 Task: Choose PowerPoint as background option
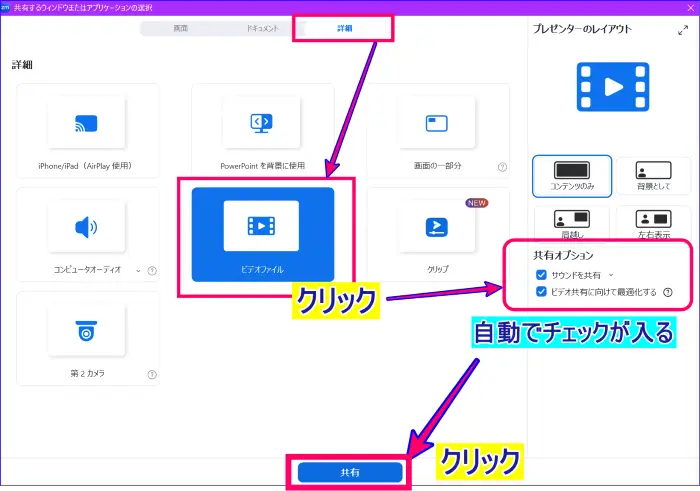pos(262,130)
